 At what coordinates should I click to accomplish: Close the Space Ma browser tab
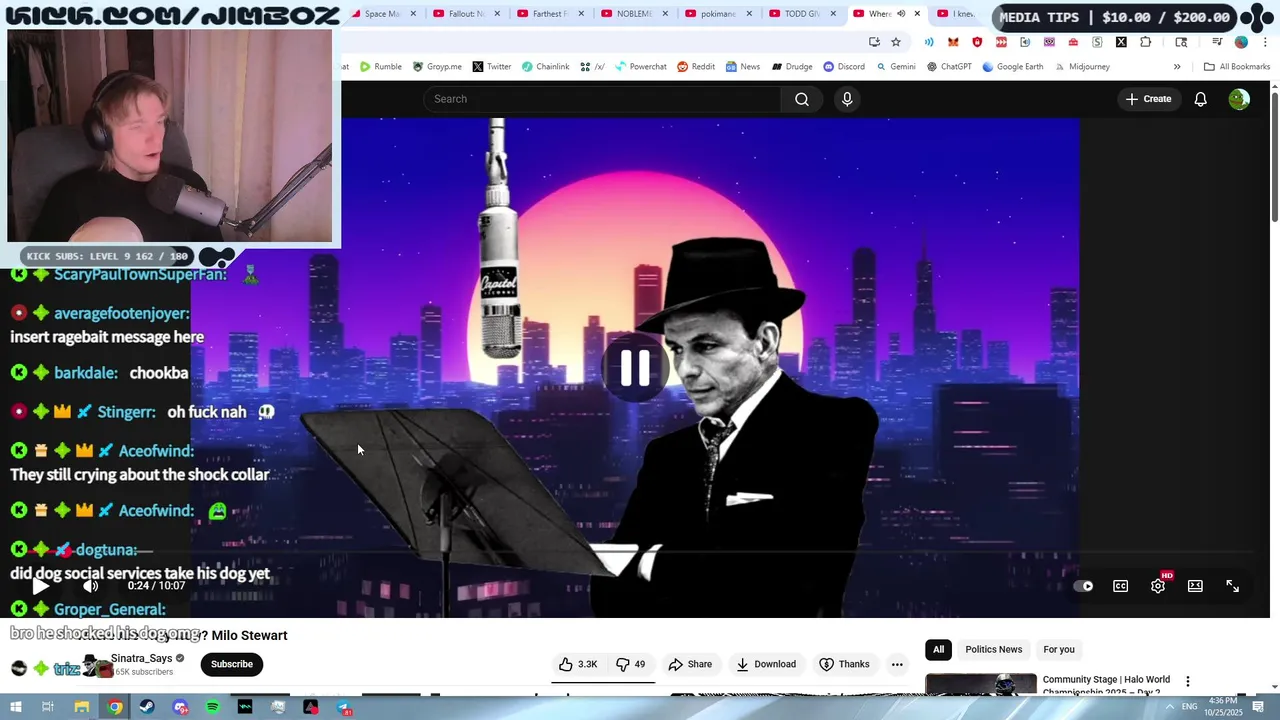[x=413, y=14]
